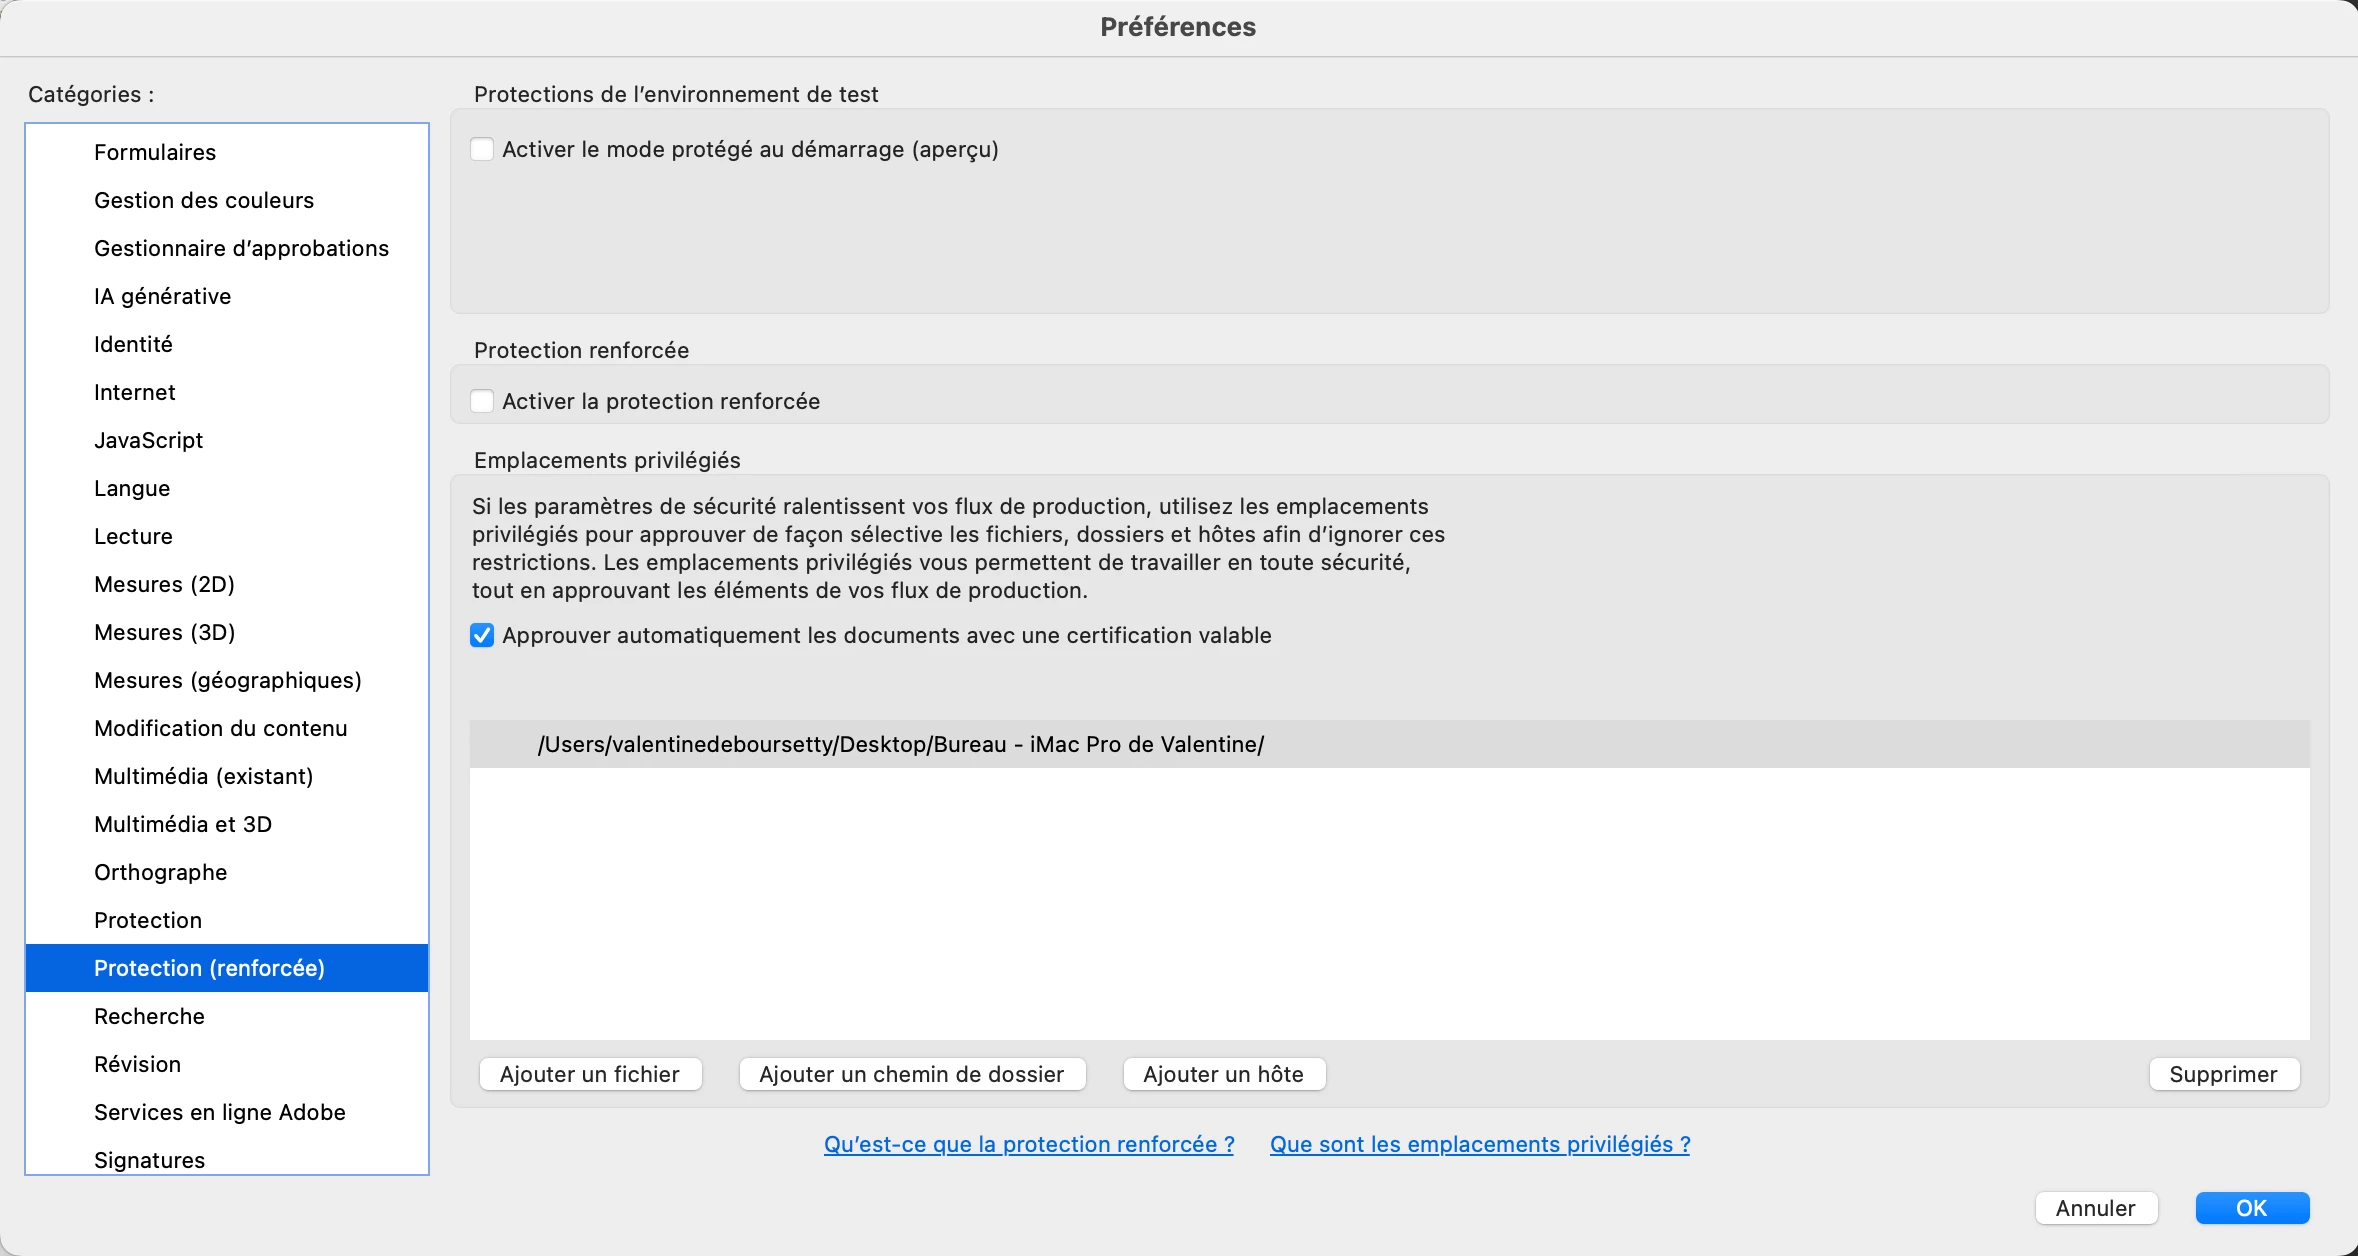The height and width of the screenshot is (1256, 2358).
Task: Check Activer la protection renforcée
Action: click(482, 401)
